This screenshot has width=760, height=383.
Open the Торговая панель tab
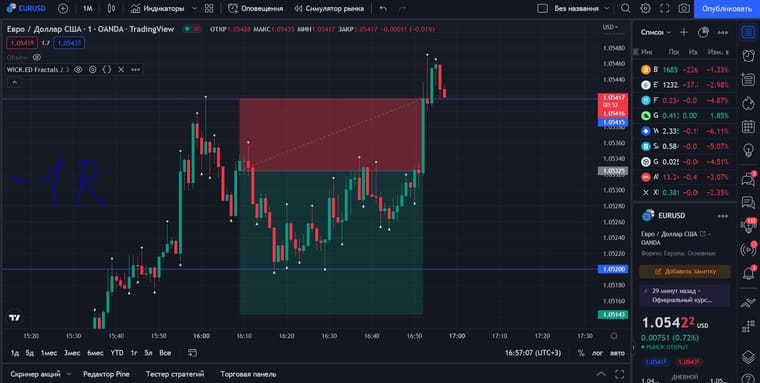pyautogui.click(x=248, y=374)
